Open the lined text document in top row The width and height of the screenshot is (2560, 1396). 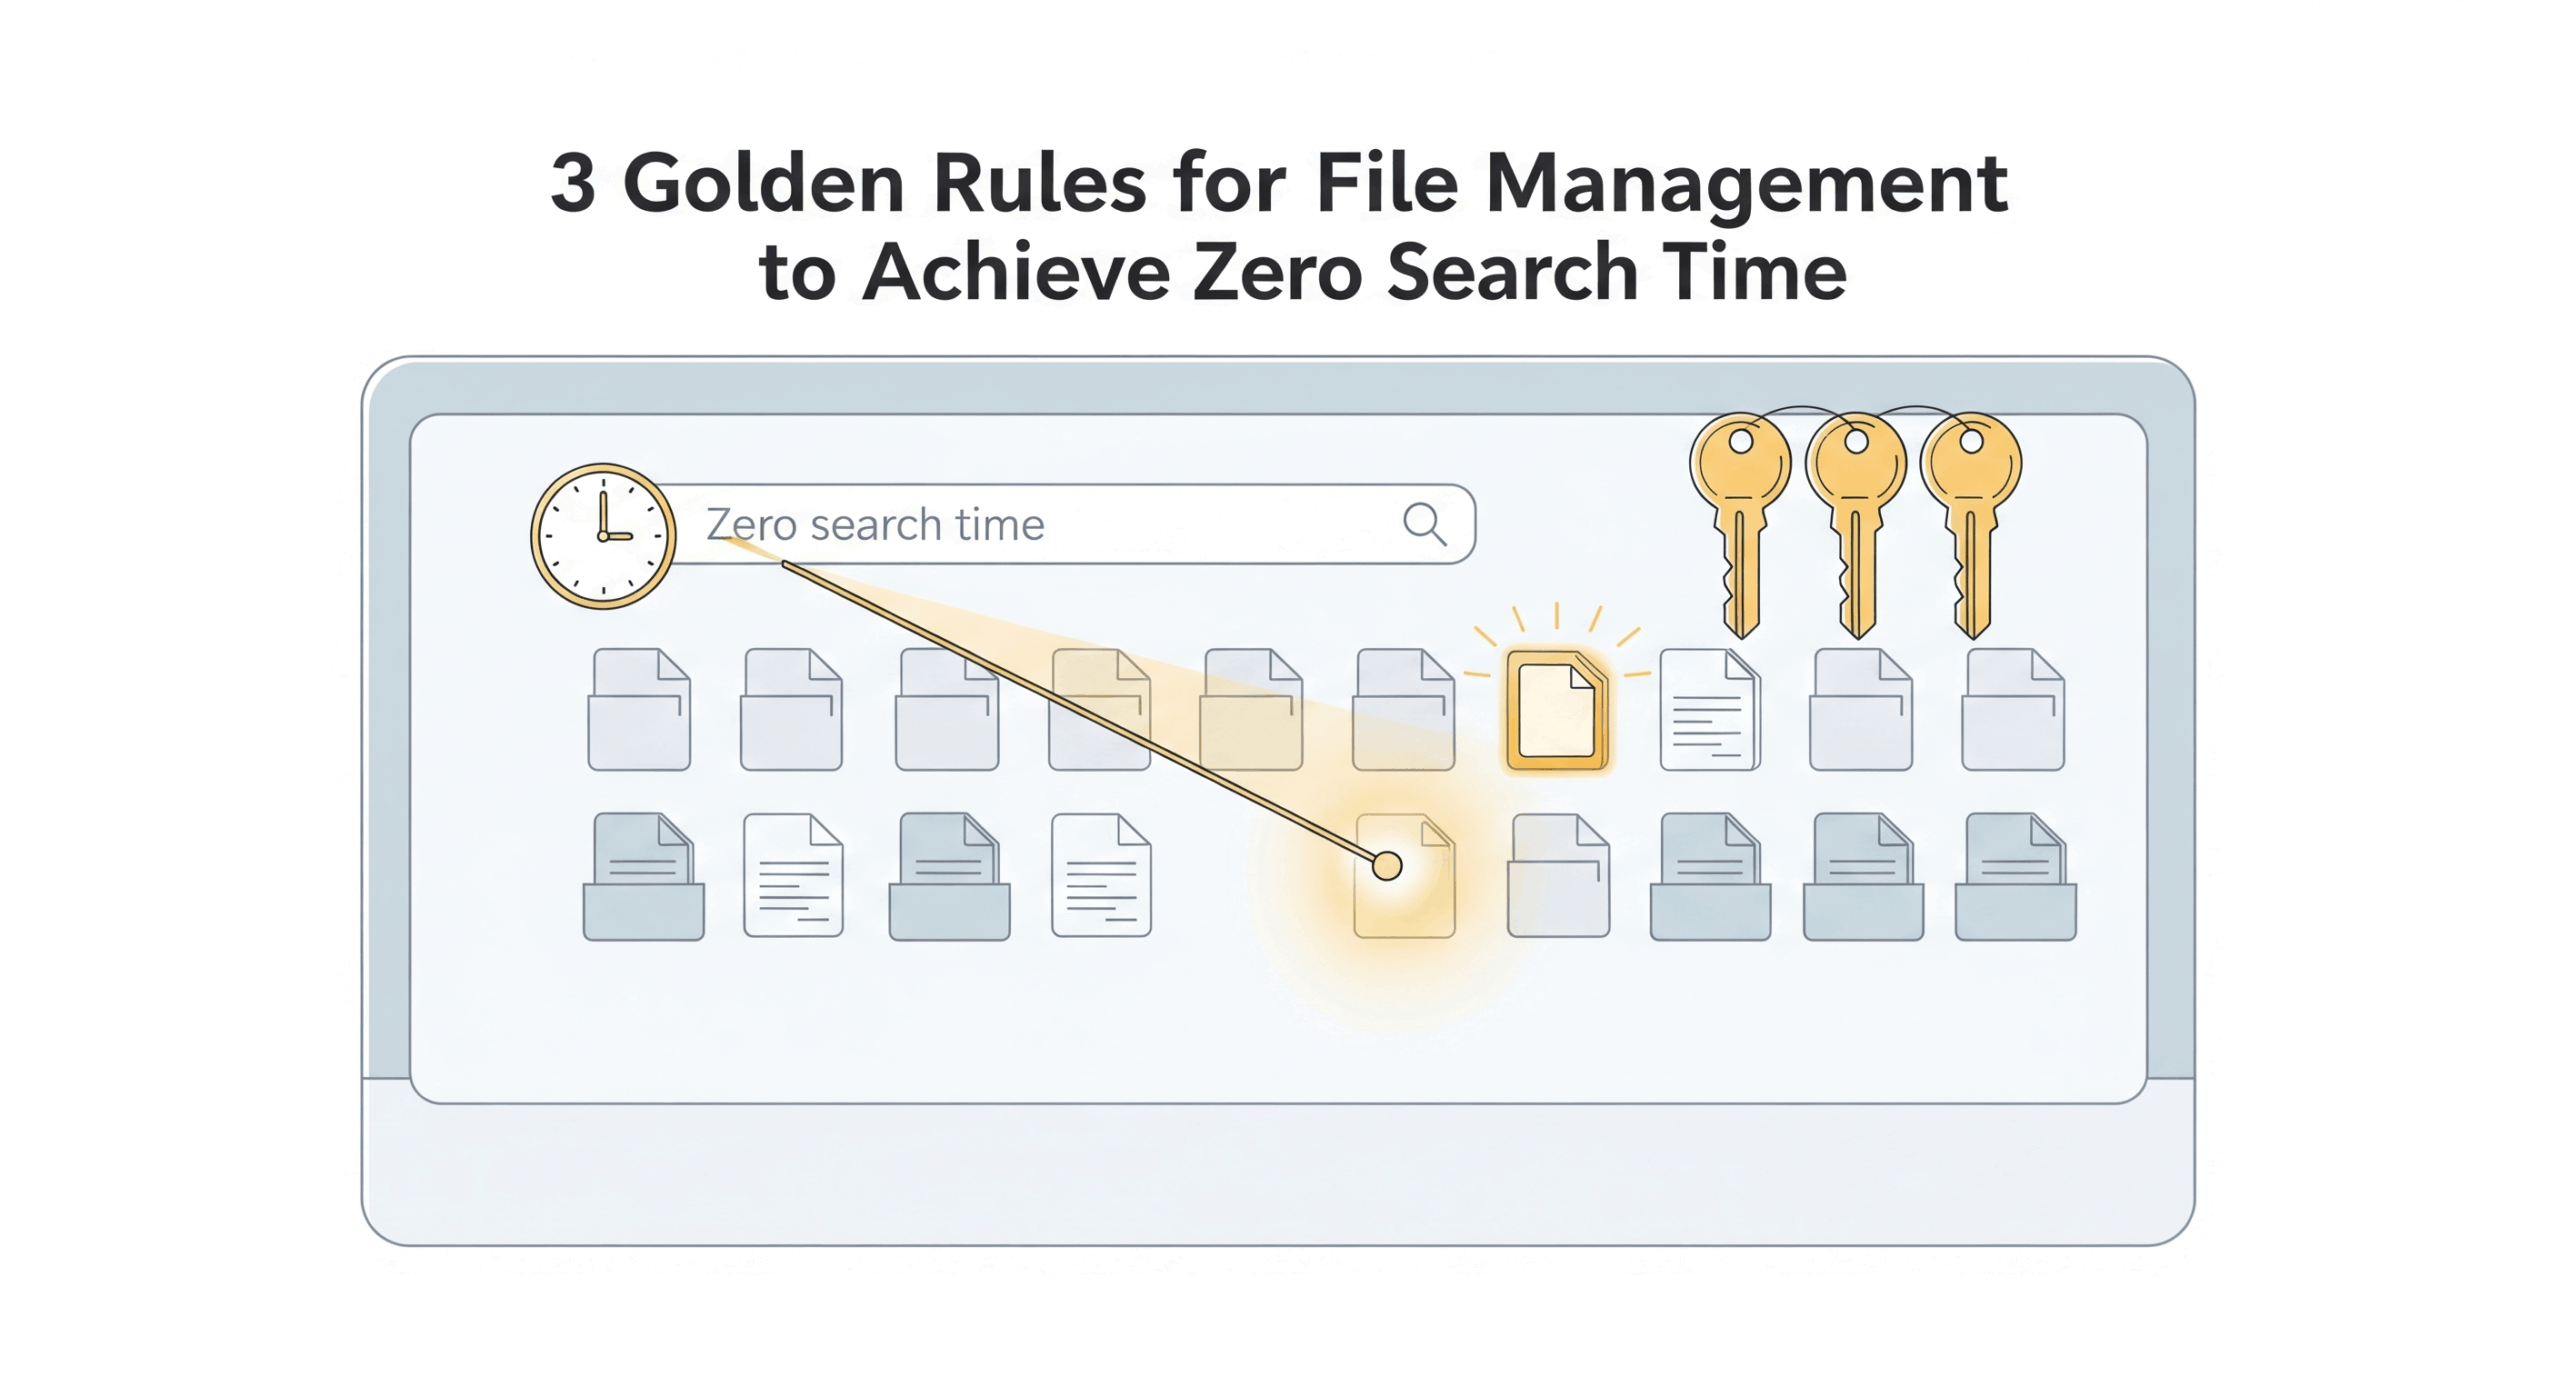tap(1709, 710)
